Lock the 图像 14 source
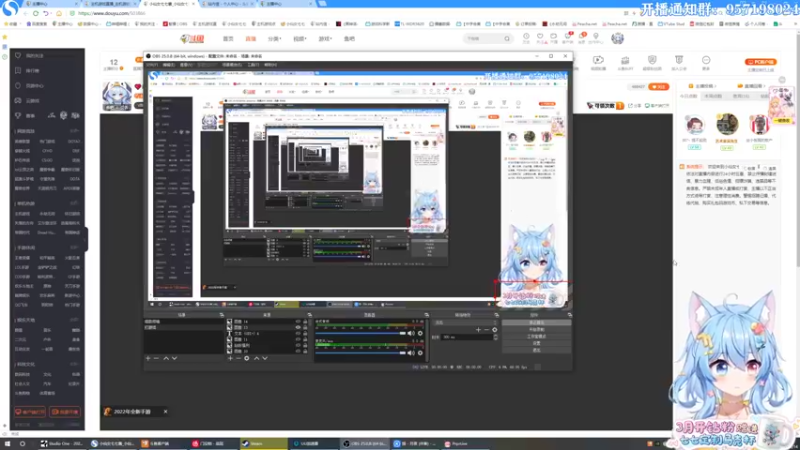This screenshot has height=450, width=800. pyautogui.click(x=305, y=322)
